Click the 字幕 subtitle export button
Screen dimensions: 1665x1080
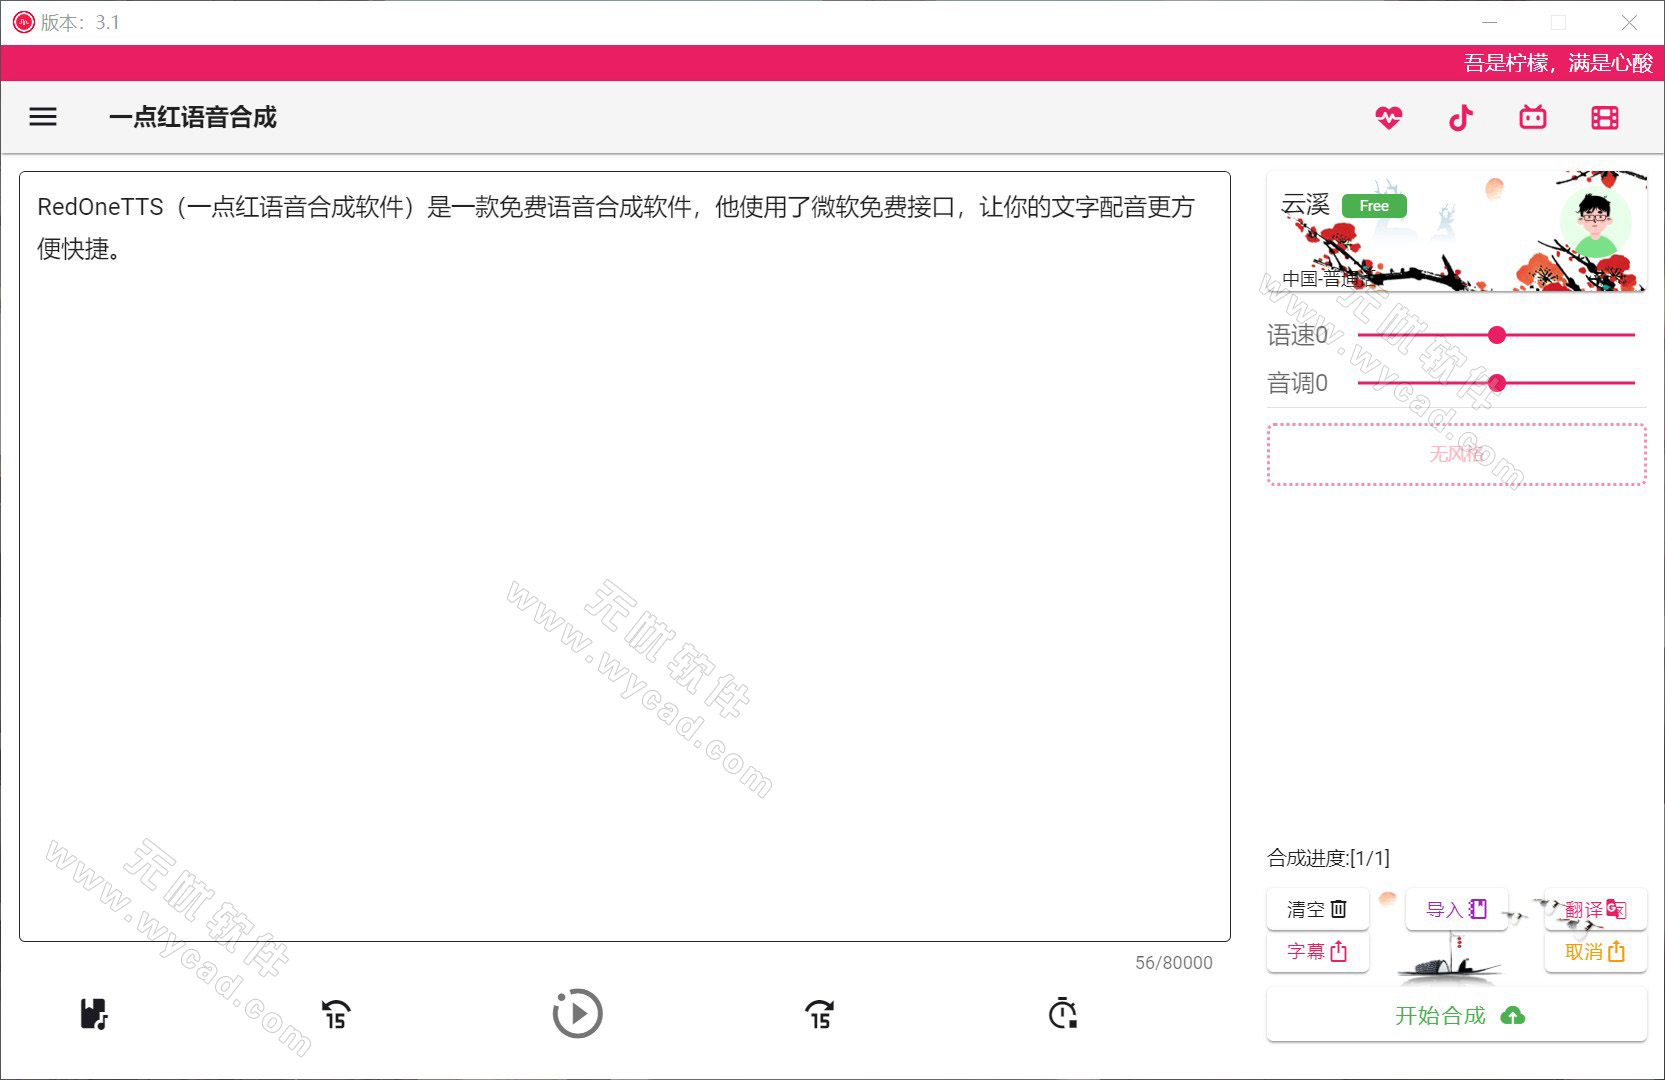[1317, 951]
